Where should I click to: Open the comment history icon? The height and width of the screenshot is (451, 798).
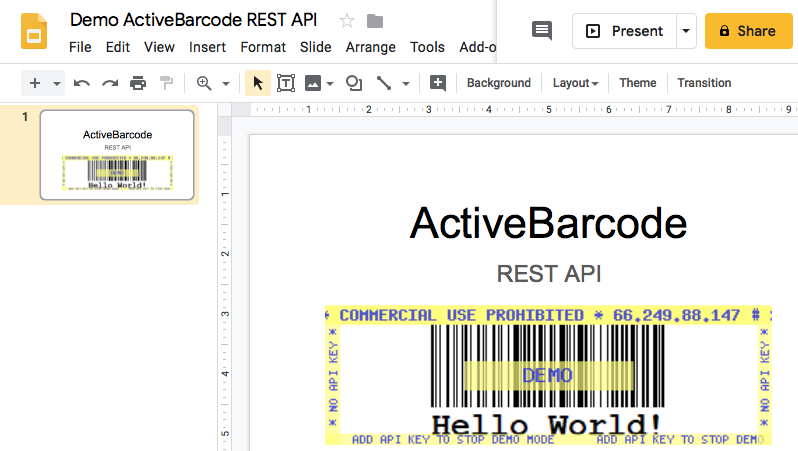coord(542,31)
